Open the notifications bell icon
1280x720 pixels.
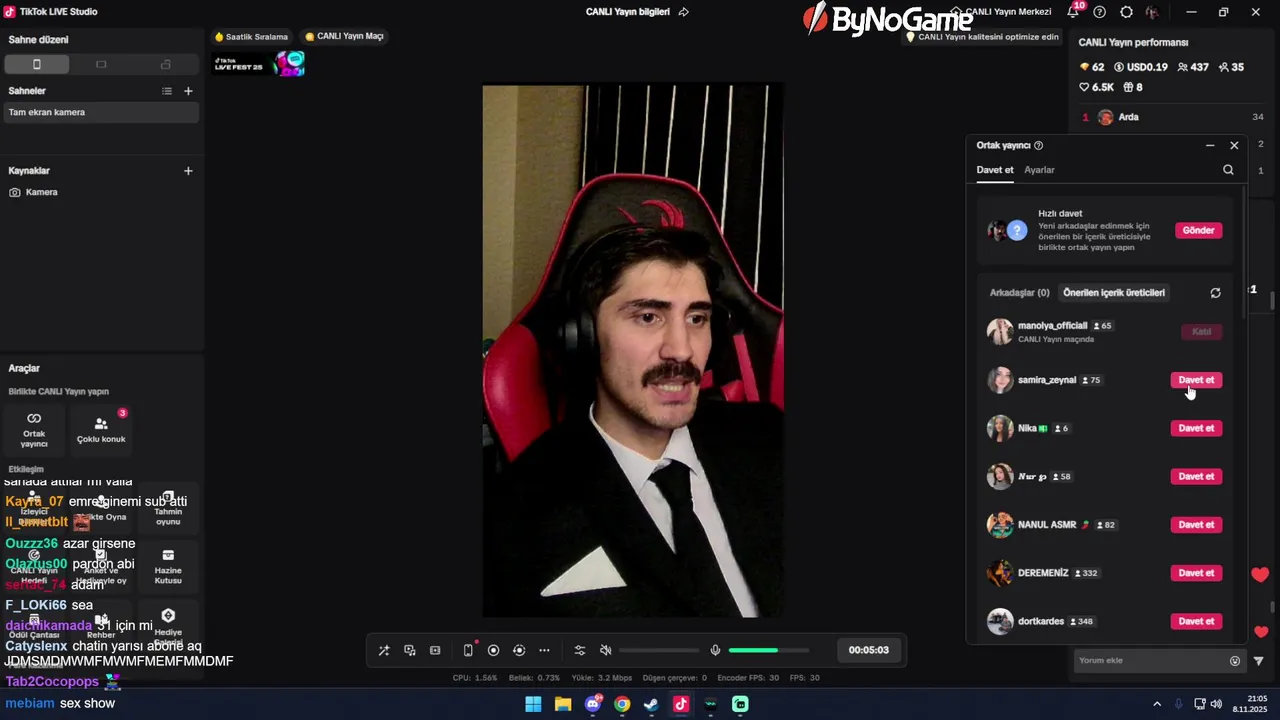[1073, 12]
